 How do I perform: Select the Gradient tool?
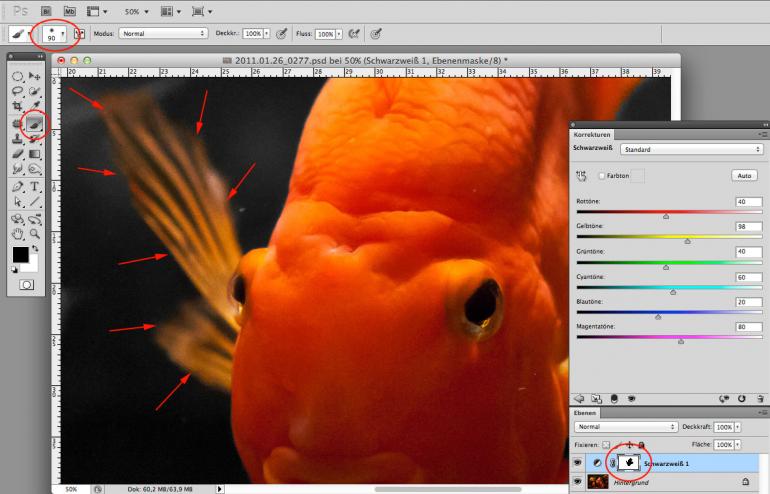(x=34, y=154)
